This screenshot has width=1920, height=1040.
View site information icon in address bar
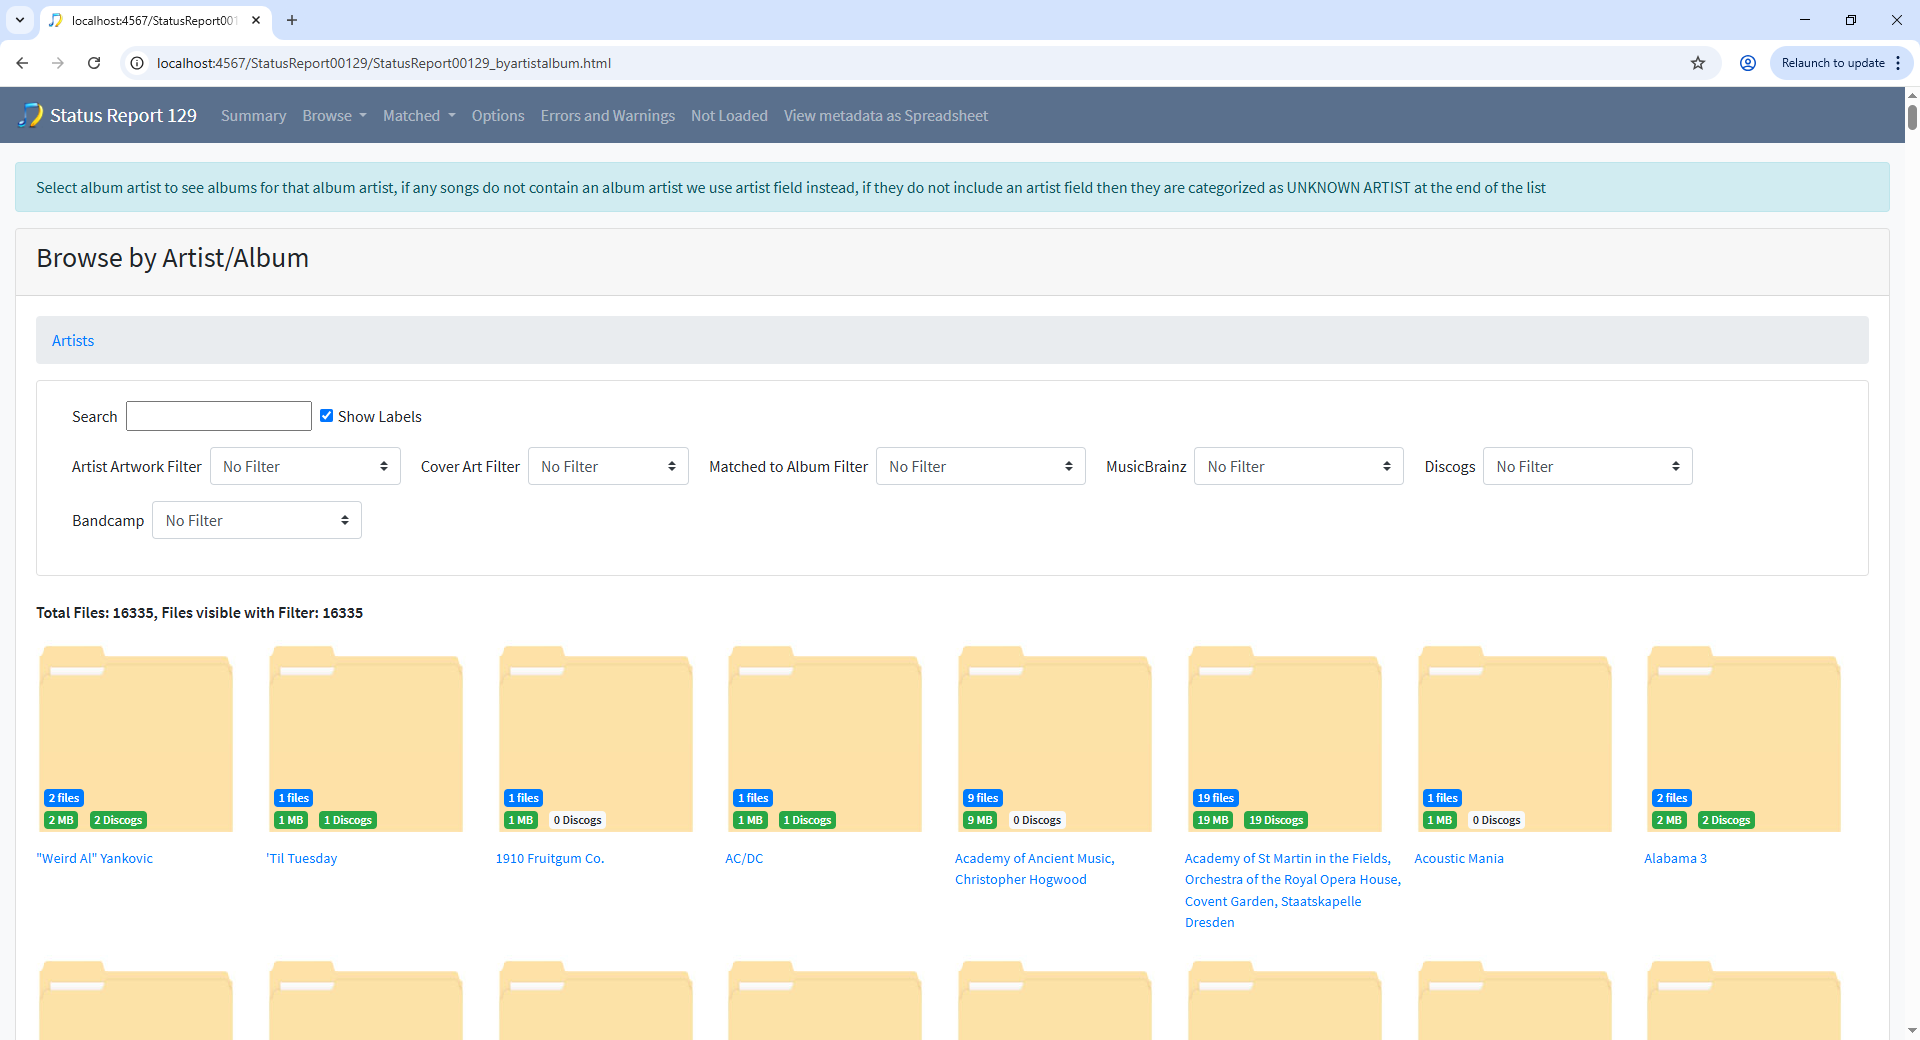point(138,63)
